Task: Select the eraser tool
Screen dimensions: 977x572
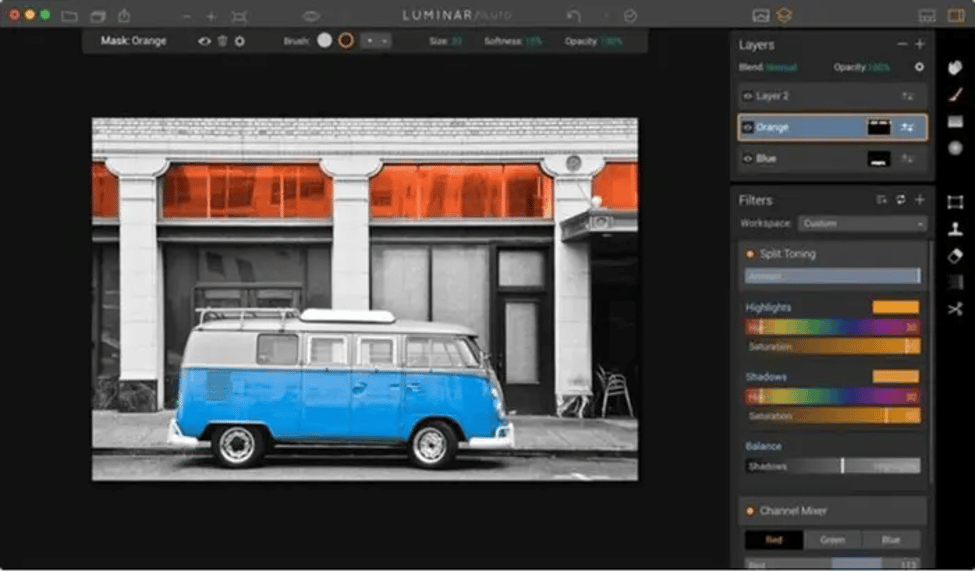Action: pyautogui.click(x=955, y=255)
